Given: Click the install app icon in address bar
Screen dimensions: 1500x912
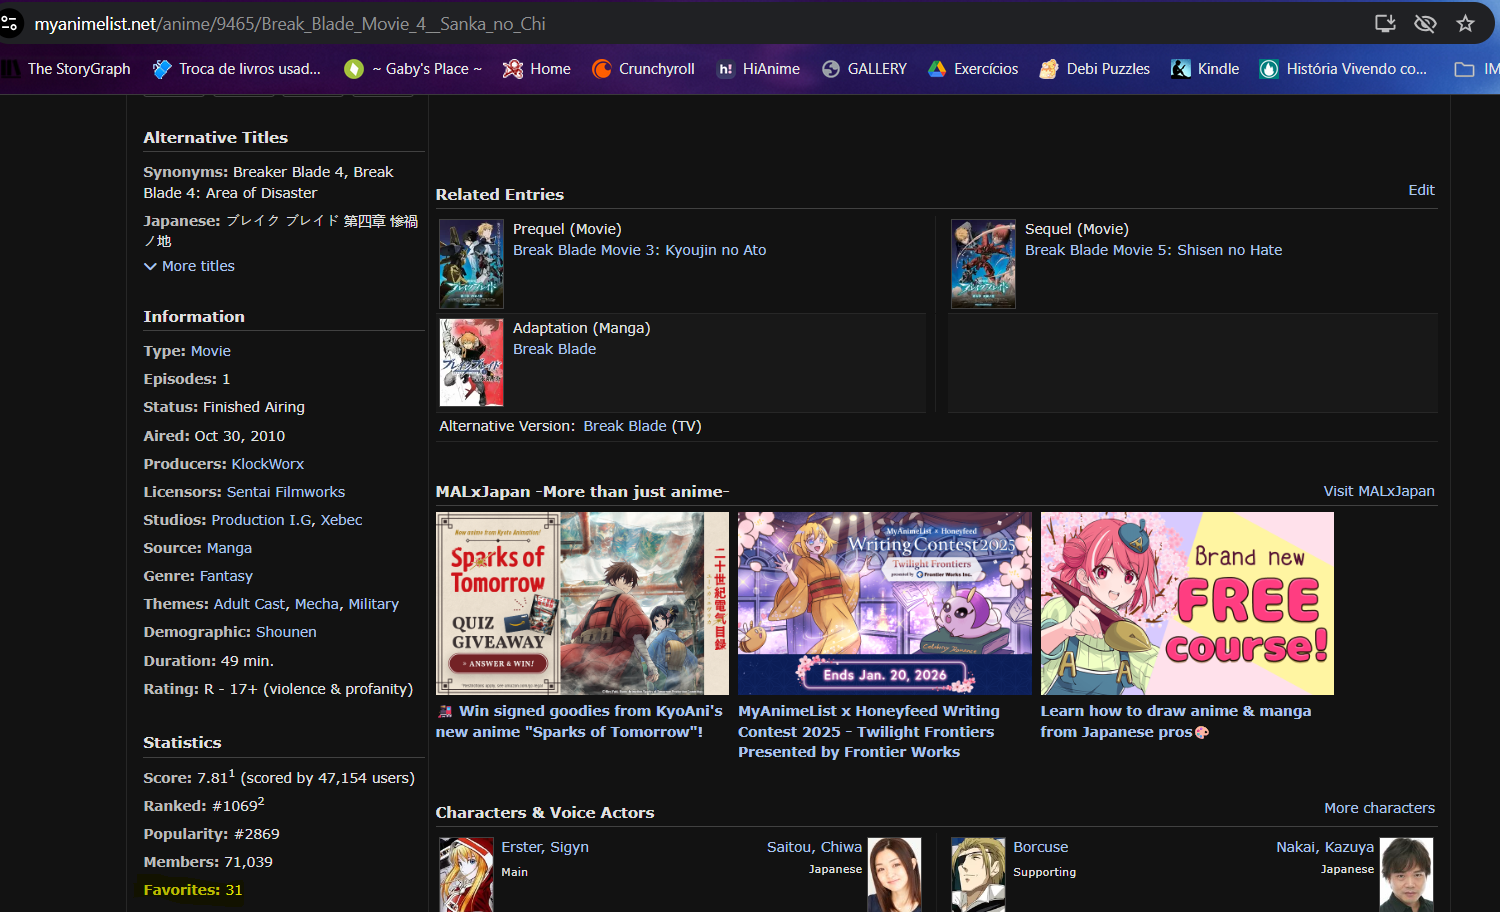Looking at the screenshot, I should (x=1385, y=23).
